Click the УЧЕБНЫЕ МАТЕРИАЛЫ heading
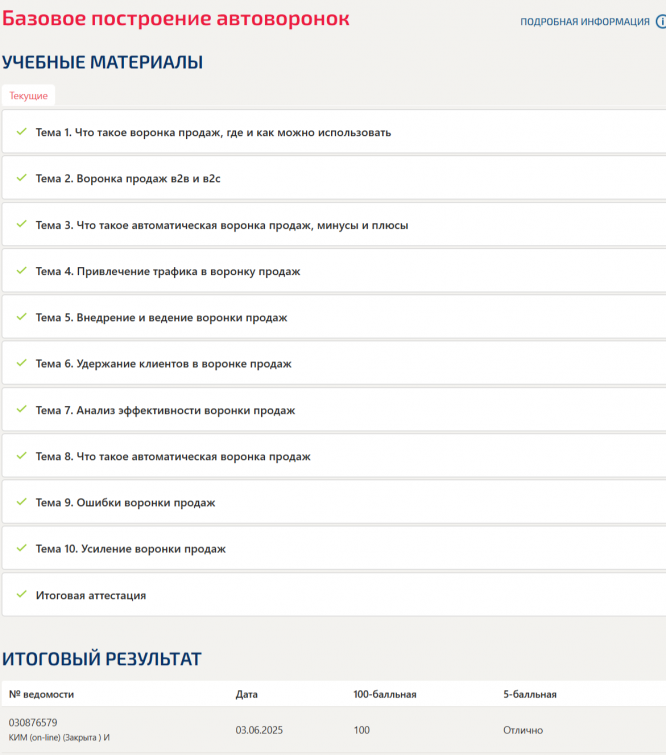 [x=103, y=62]
